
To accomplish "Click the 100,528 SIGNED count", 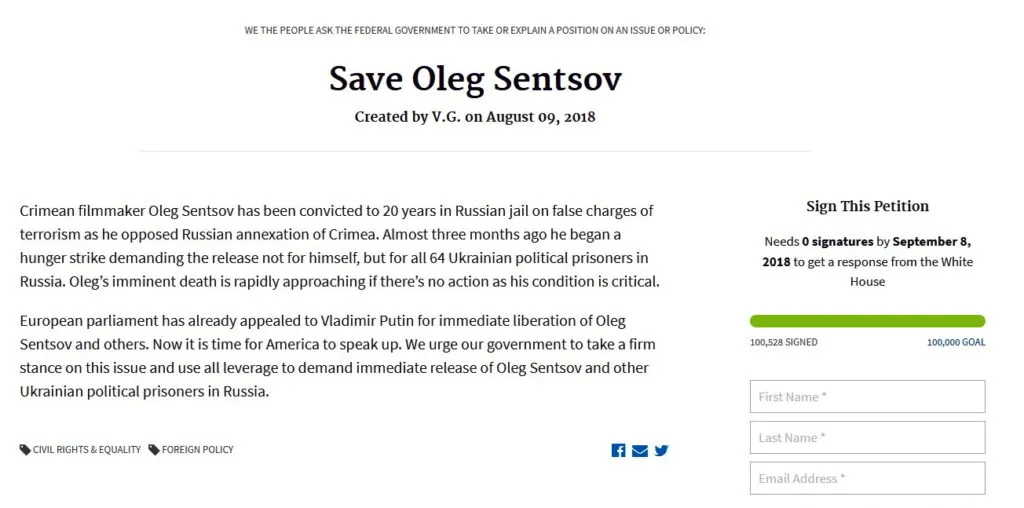I will 784,342.
